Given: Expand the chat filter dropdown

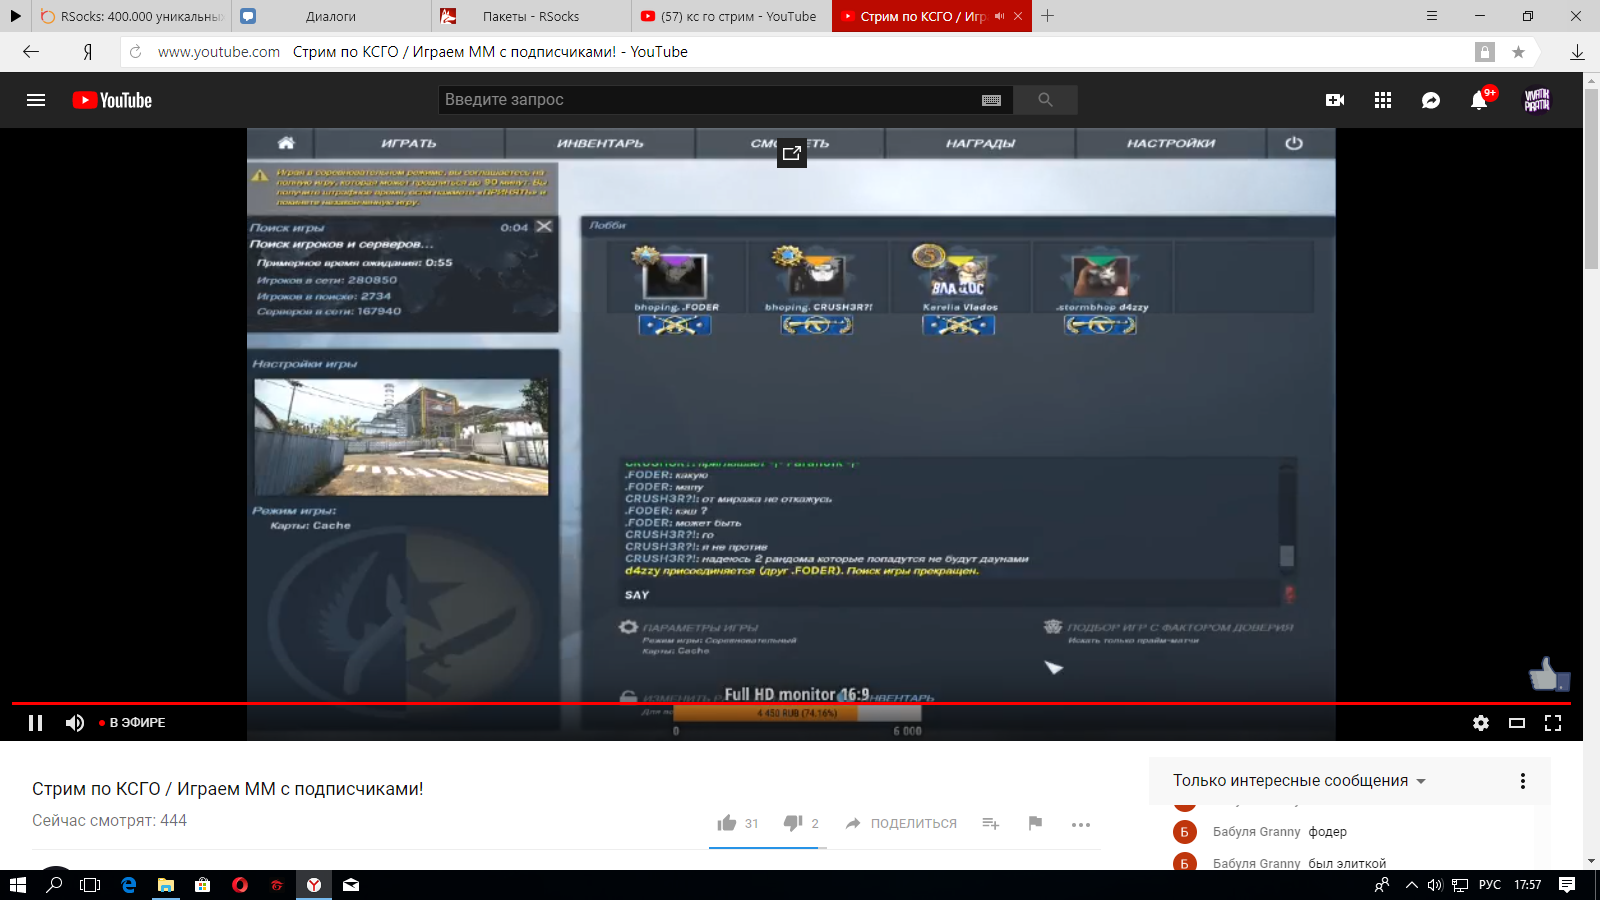Looking at the screenshot, I should tap(1299, 781).
